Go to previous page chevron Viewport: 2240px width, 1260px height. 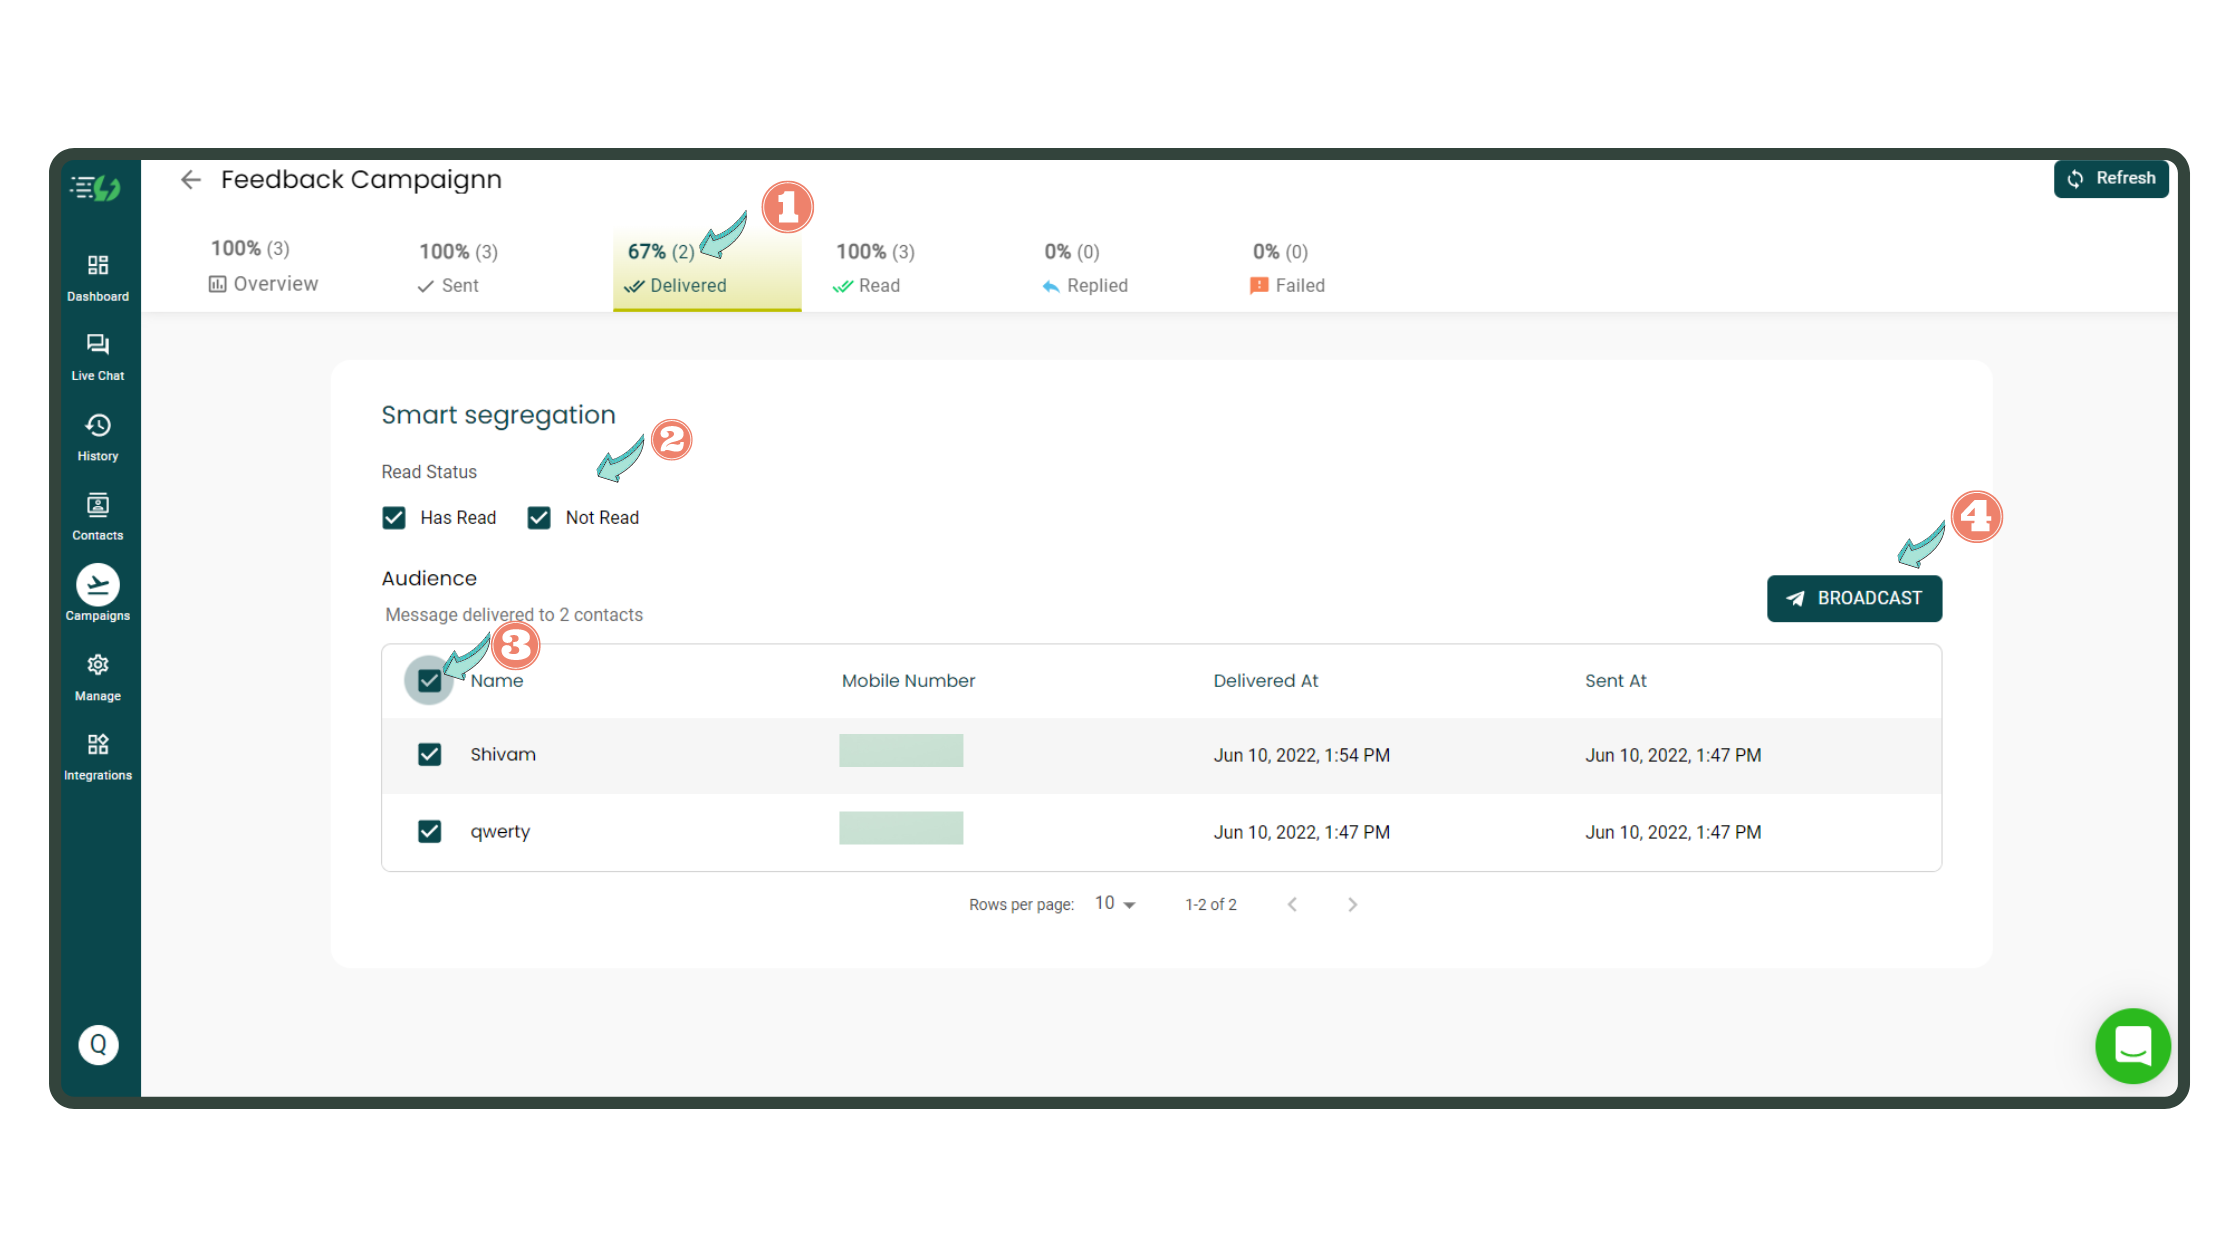click(x=1292, y=905)
